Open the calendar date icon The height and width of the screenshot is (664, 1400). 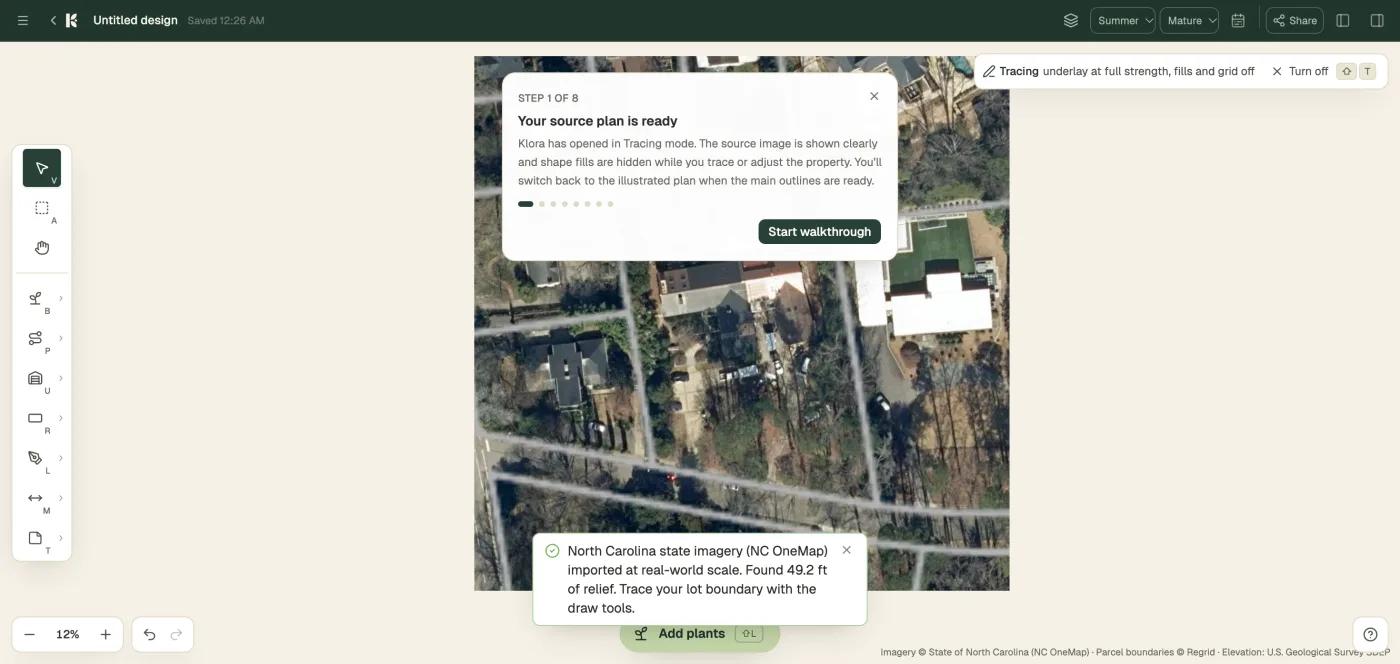tap(1238, 20)
